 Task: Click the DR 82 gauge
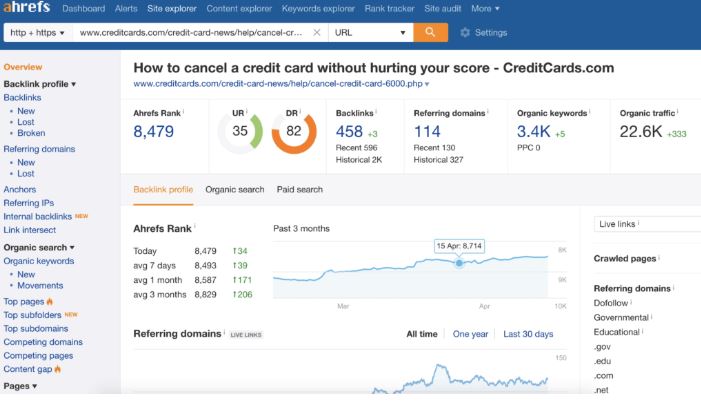click(294, 131)
